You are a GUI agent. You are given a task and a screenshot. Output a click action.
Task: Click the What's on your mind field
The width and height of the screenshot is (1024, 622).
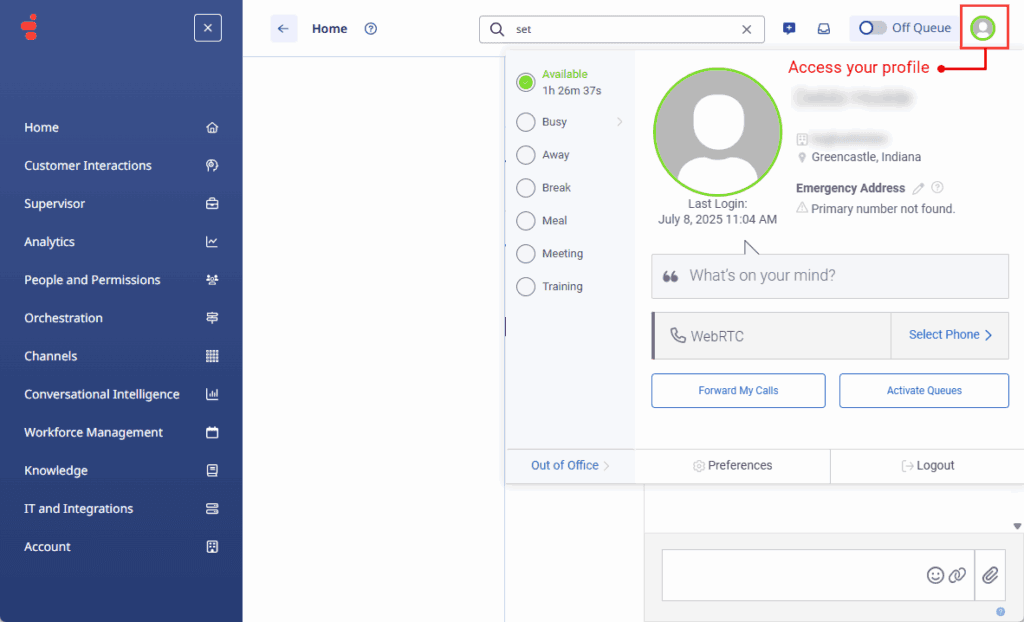pyautogui.click(x=830, y=276)
